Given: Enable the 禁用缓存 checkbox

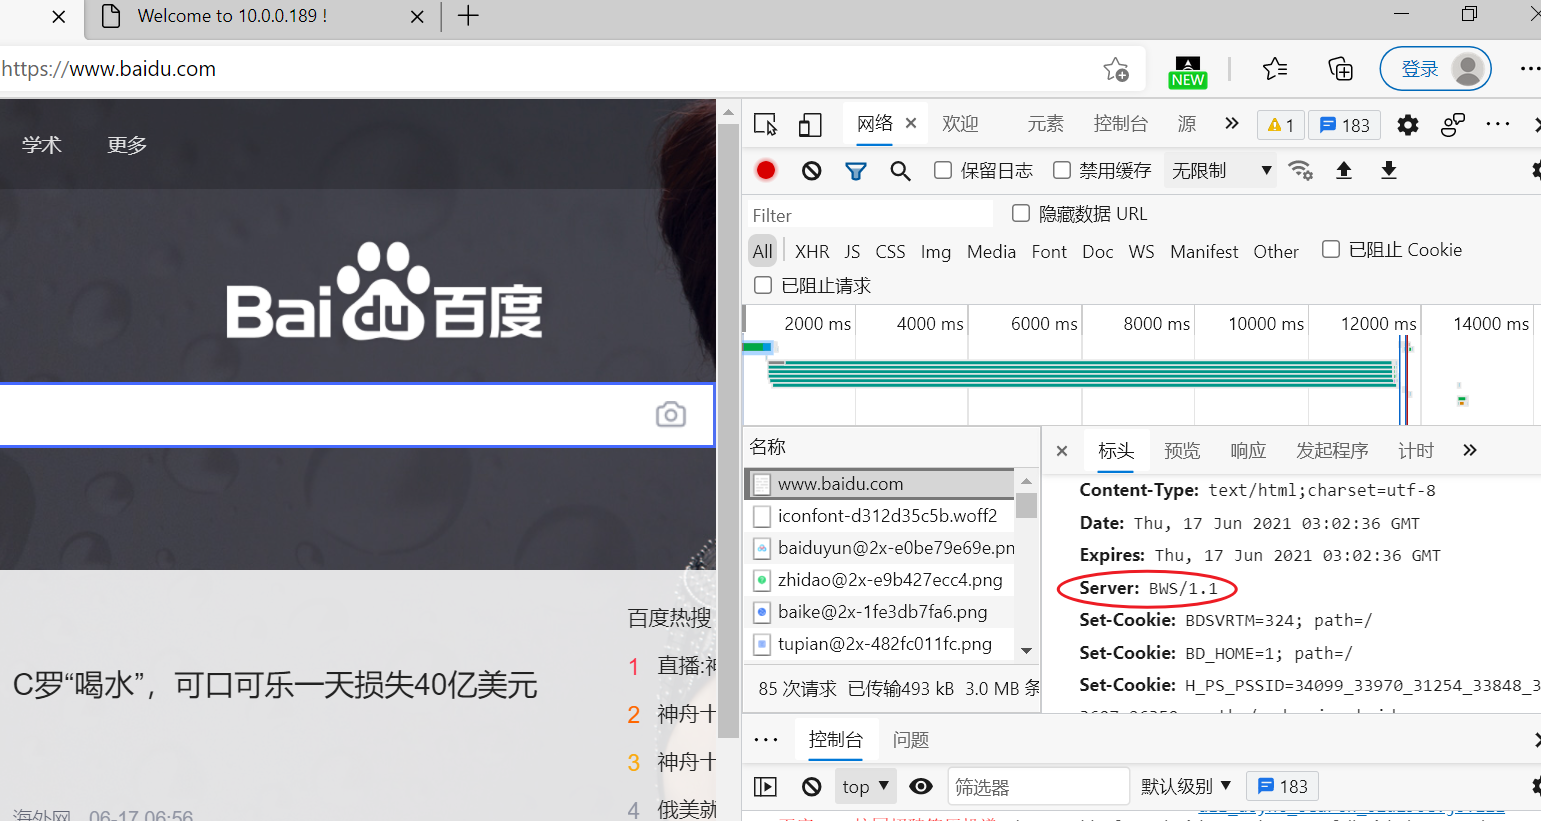Looking at the screenshot, I should (x=1062, y=170).
